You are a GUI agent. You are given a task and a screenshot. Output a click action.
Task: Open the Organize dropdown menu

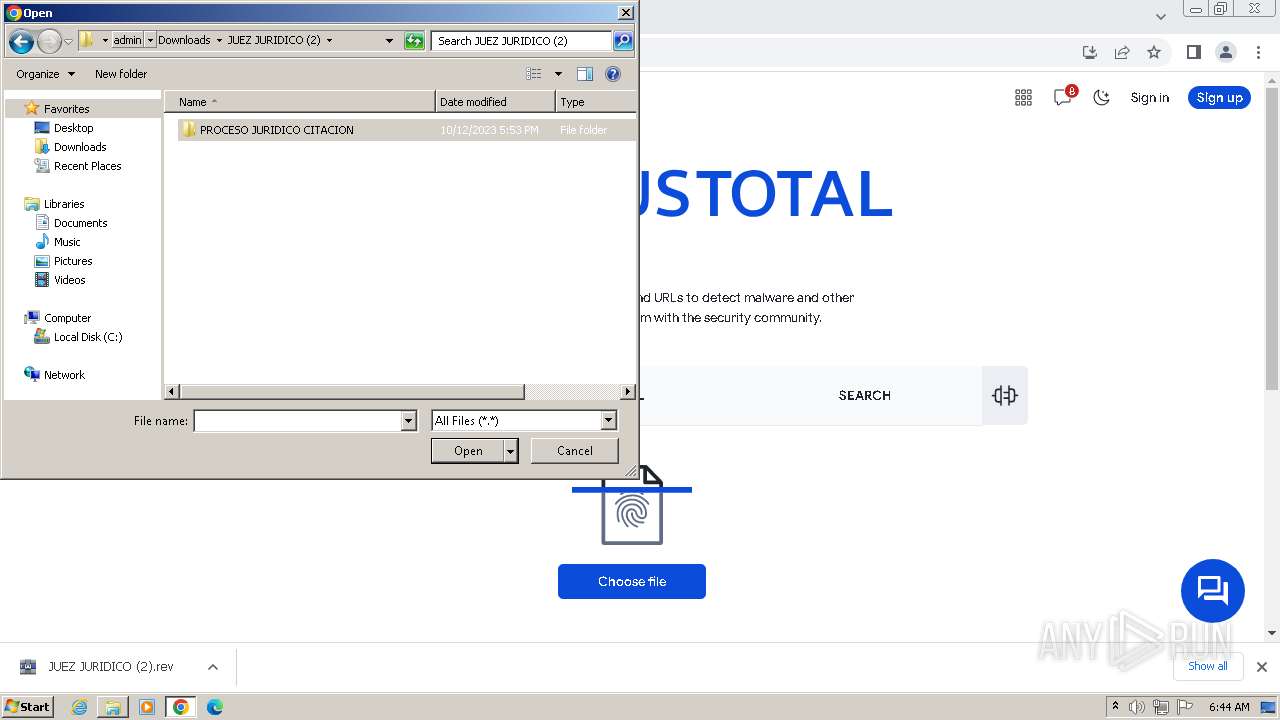45,74
